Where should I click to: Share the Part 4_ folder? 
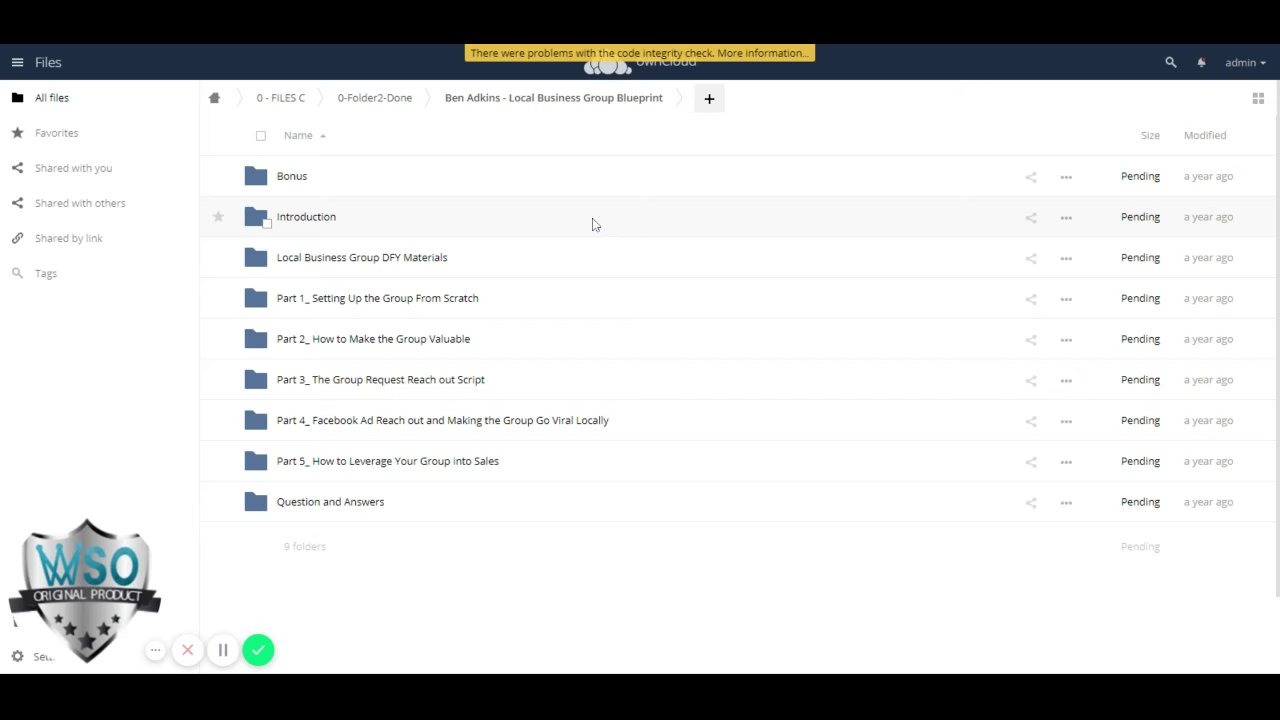tap(1031, 421)
